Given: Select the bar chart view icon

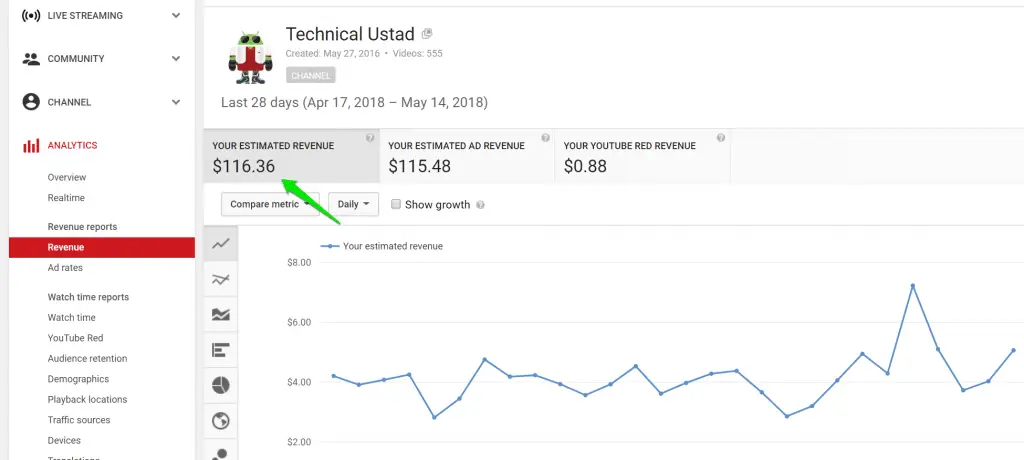Looking at the screenshot, I should (x=221, y=350).
